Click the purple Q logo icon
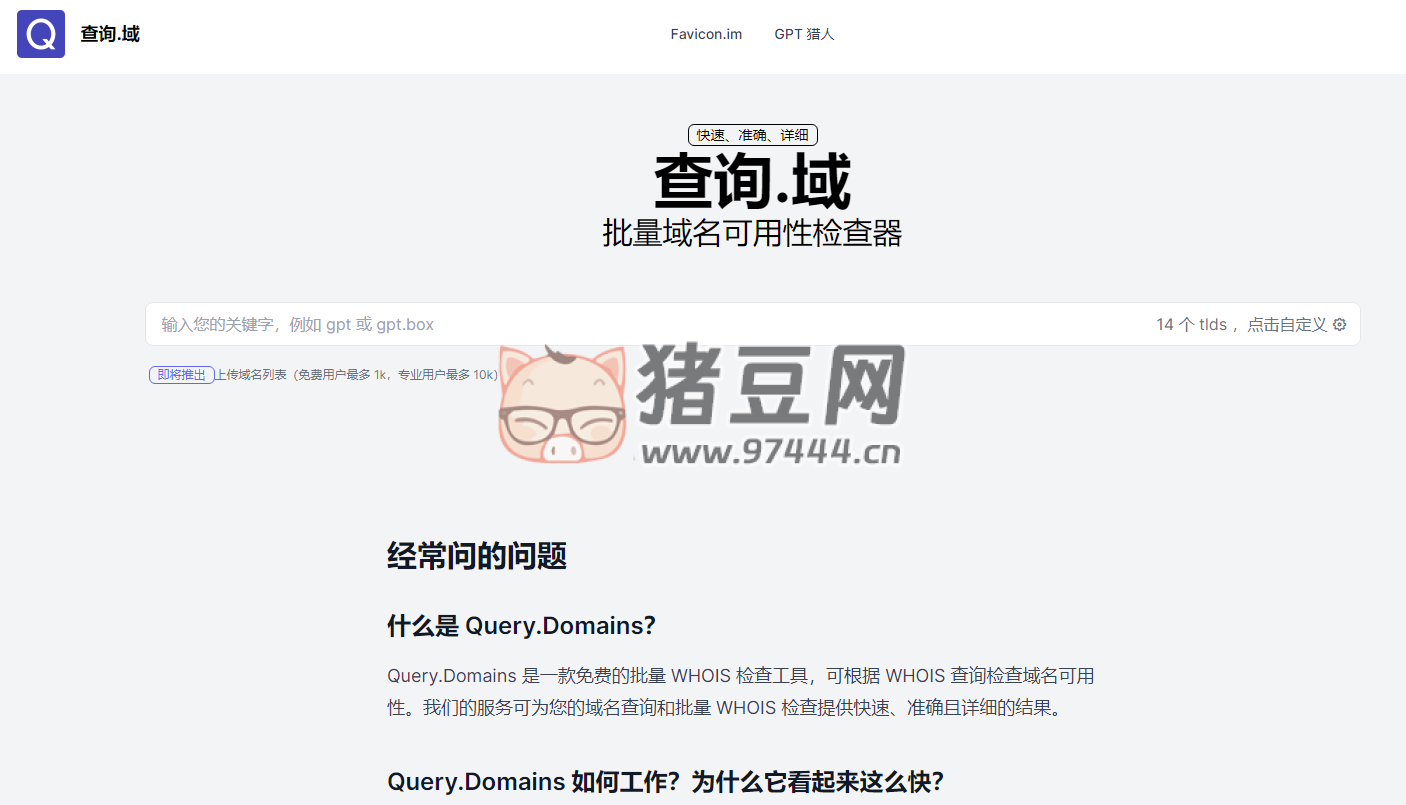The width and height of the screenshot is (1406, 805). [41, 34]
